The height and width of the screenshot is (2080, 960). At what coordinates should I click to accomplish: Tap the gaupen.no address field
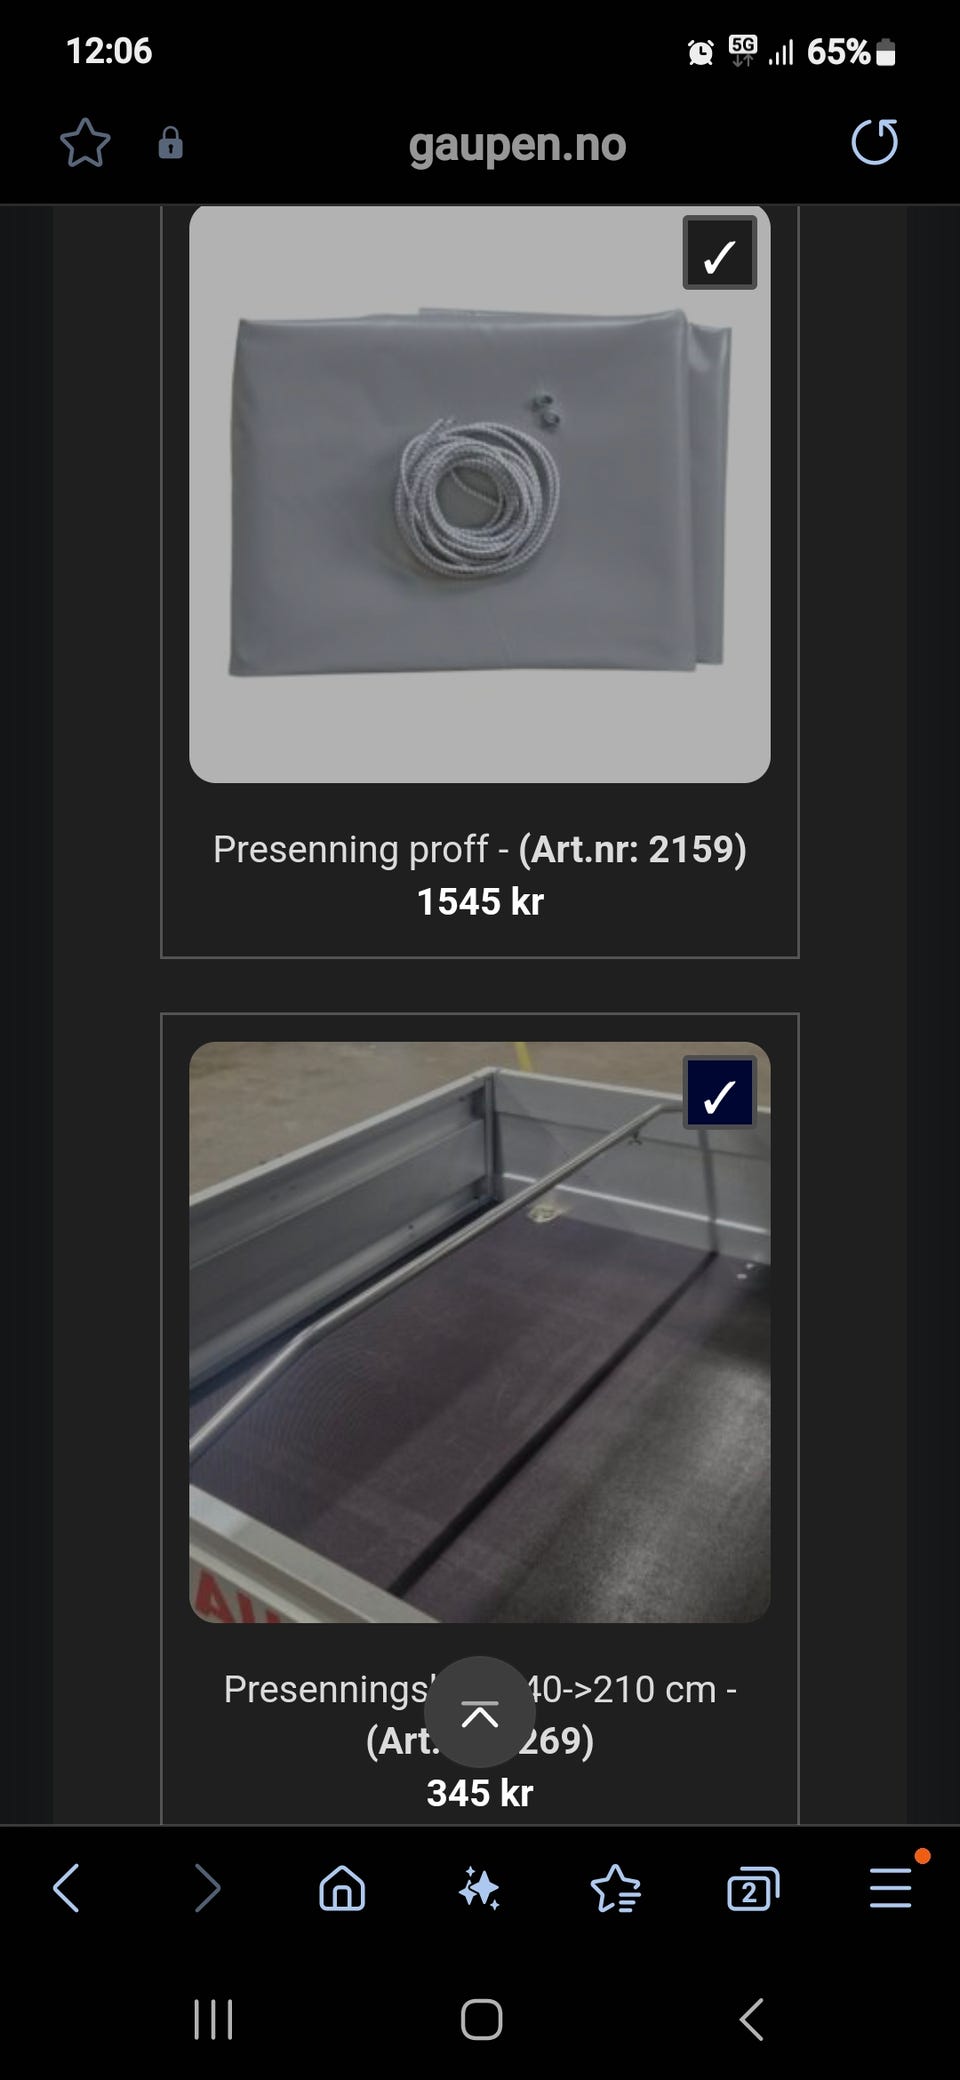pos(517,144)
